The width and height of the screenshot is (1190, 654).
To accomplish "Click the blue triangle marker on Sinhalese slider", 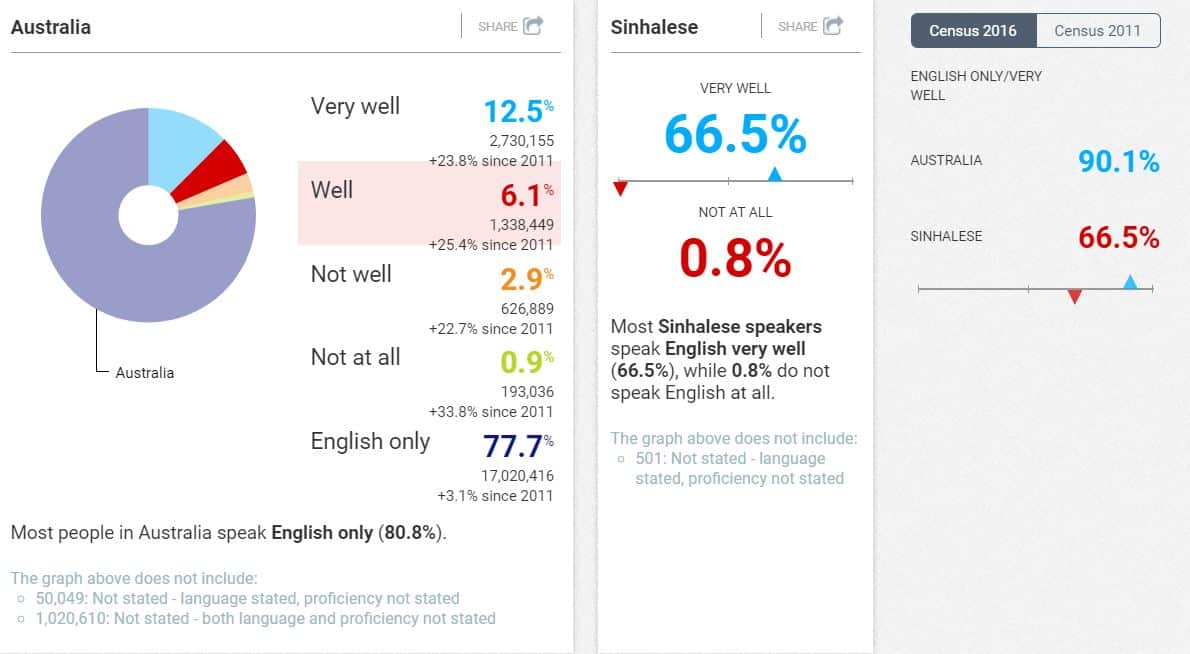I will pyautogui.click(x=774, y=175).
